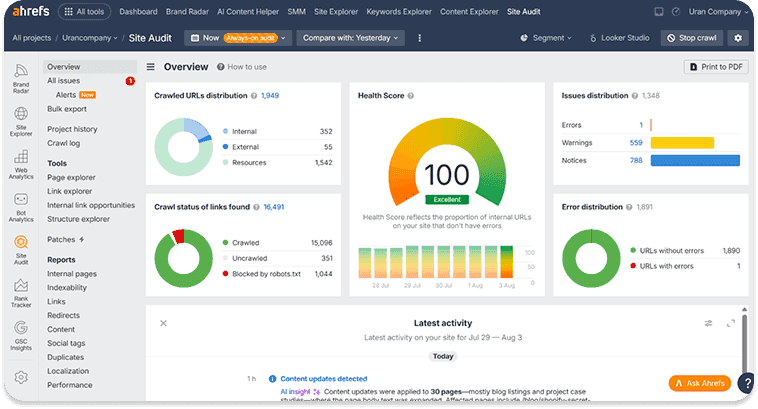
Task: Open Brand Radar in left sidebar
Action: [21, 79]
